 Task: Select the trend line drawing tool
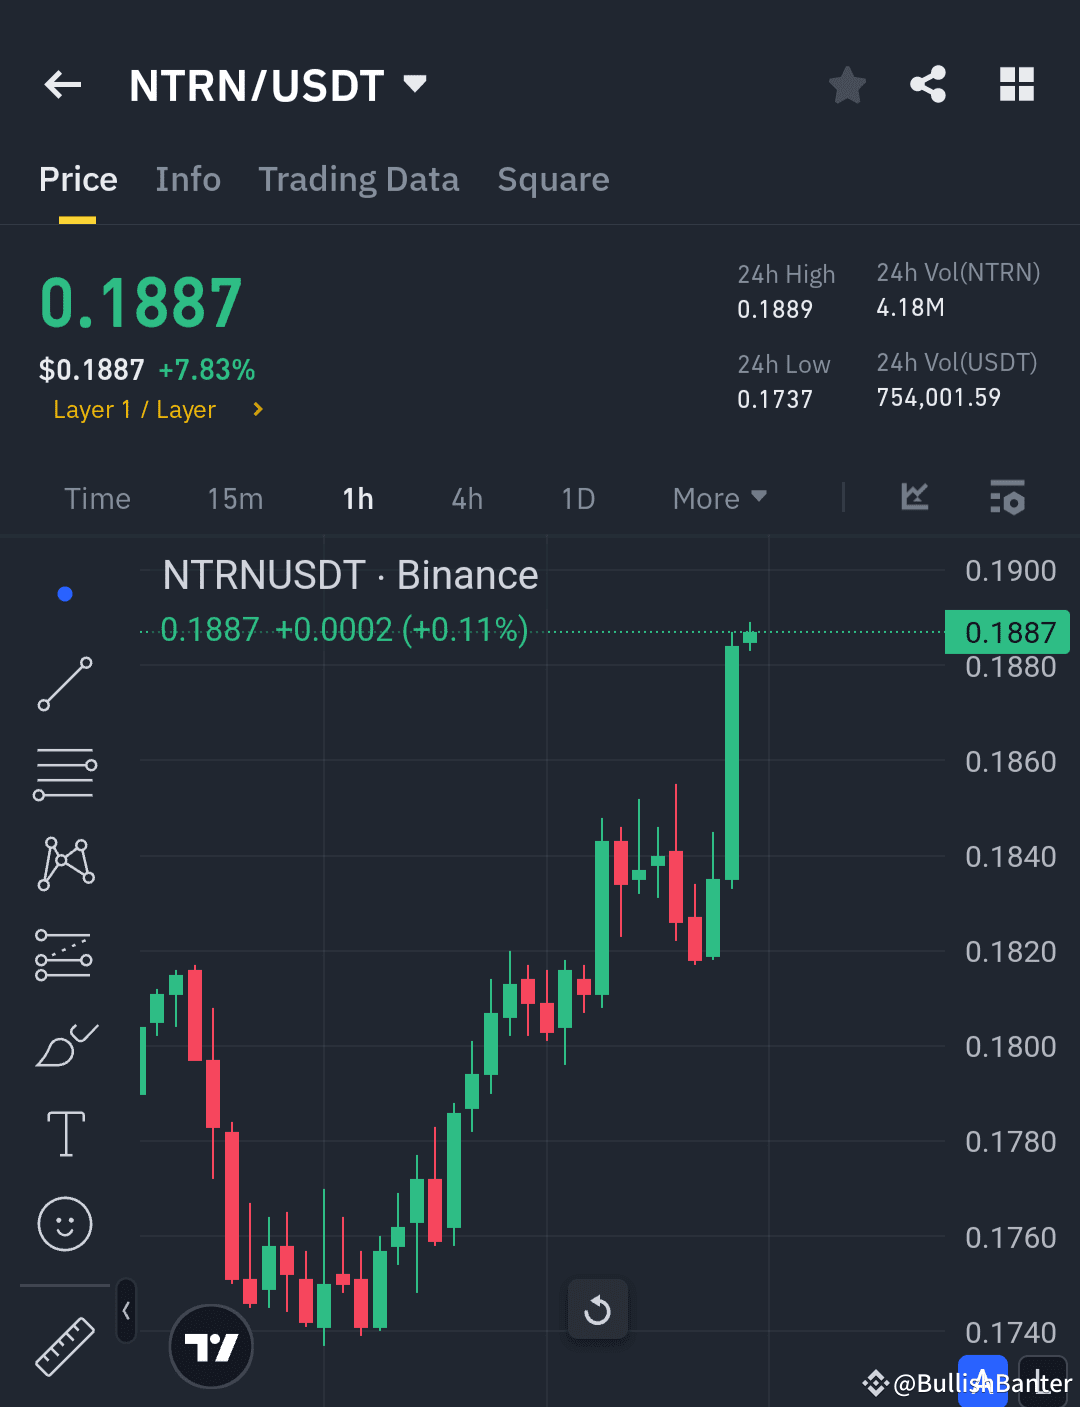(64, 683)
